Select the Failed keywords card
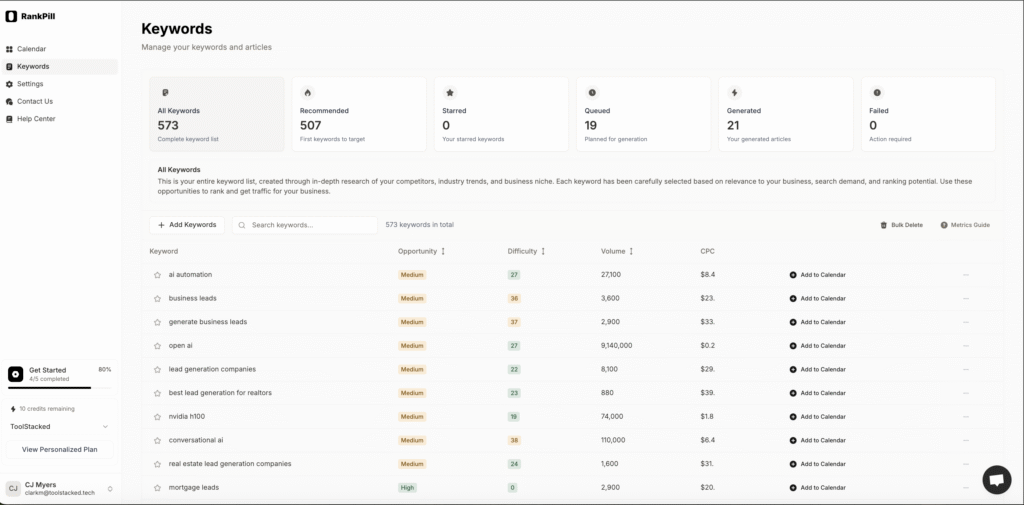The image size is (1024, 505). tap(929, 114)
